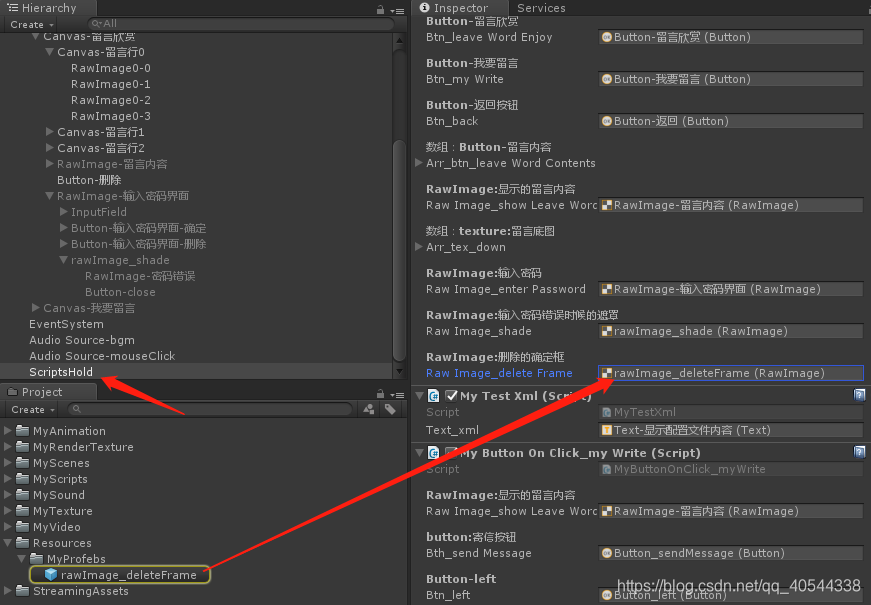Collapse the My Test Xml component foldout

(x=420, y=396)
